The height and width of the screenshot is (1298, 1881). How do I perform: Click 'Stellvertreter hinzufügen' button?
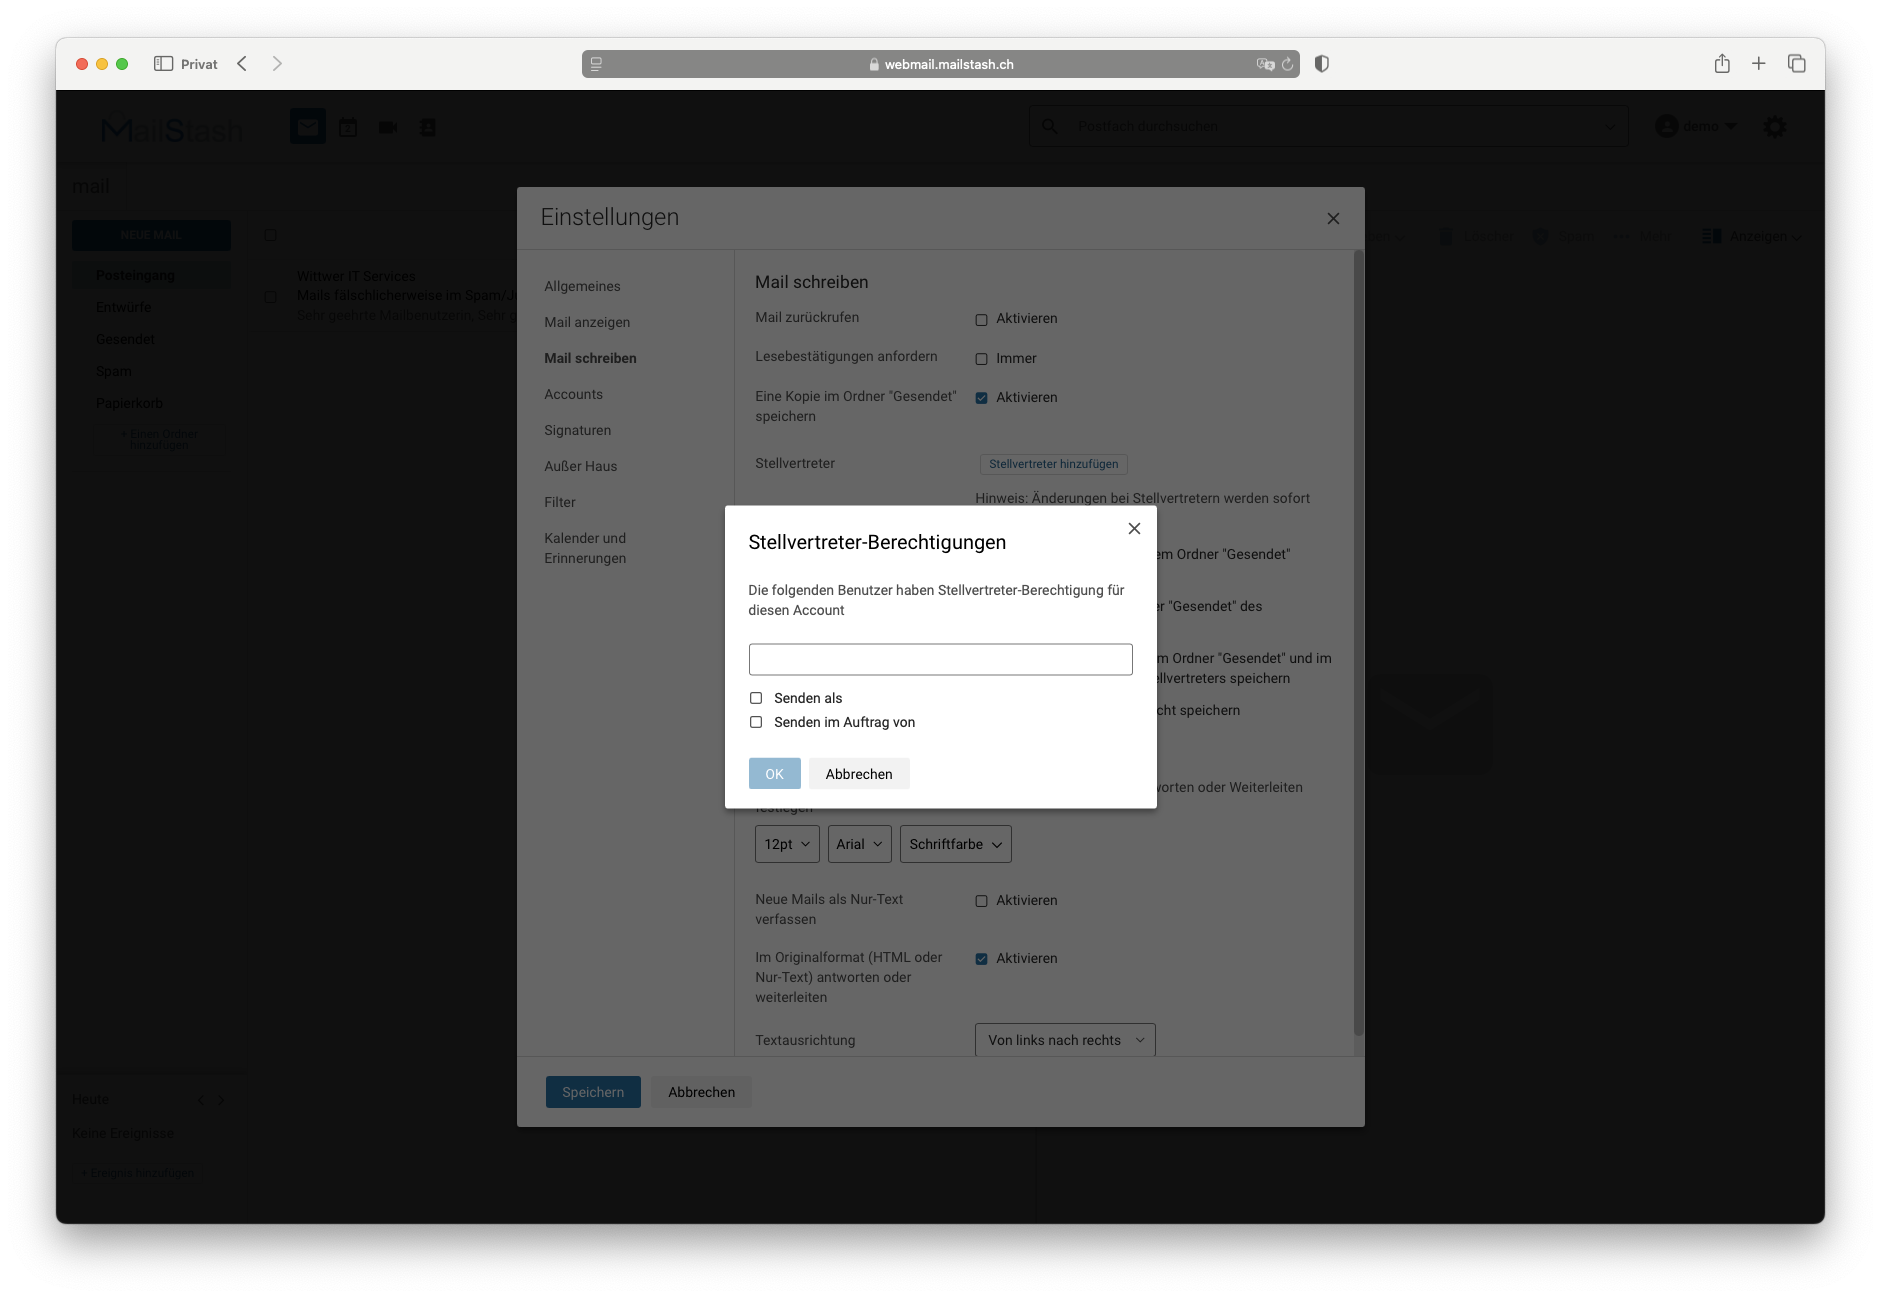point(1054,464)
